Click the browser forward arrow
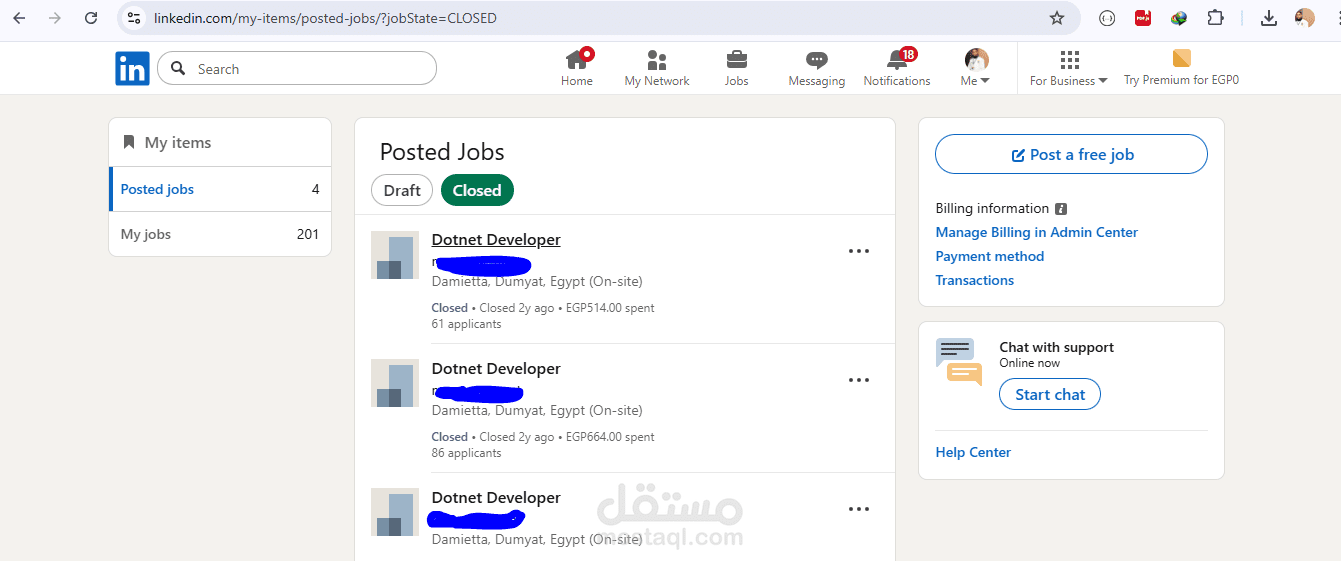The height and width of the screenshot is (561, 1341). 55,18
